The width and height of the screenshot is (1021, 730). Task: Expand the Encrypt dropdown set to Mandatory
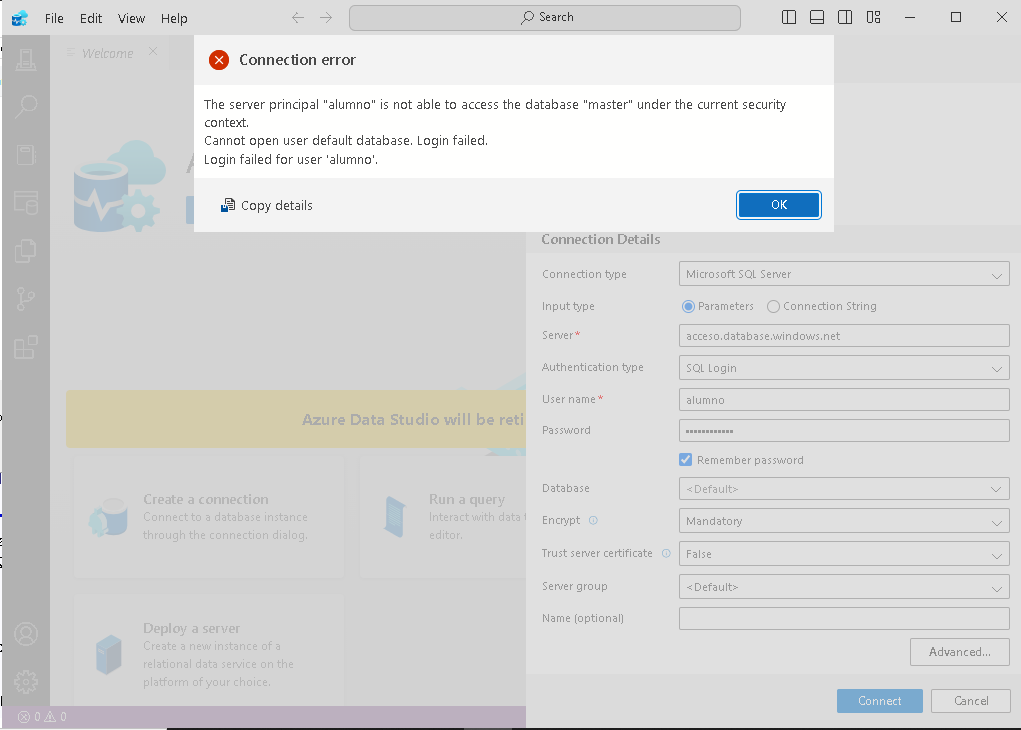[843, 521]
